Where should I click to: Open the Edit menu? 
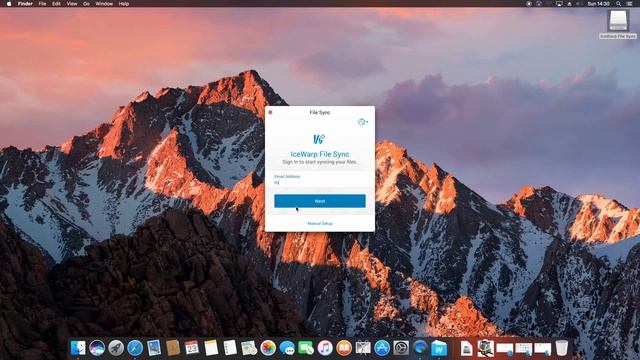[56, 4]
